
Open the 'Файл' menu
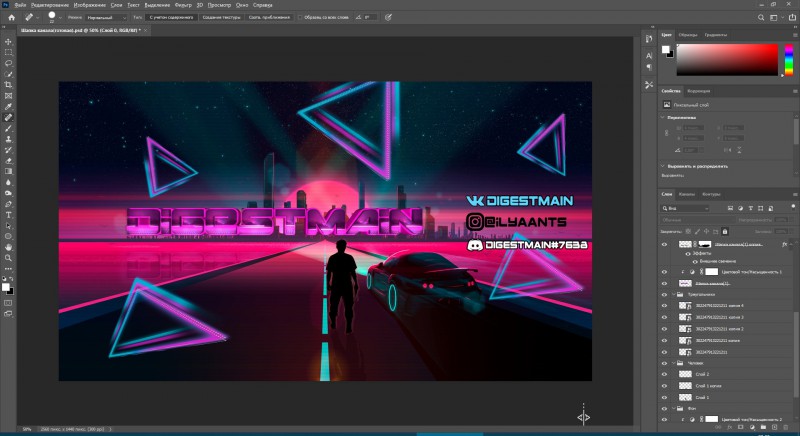pyautogui.click(x=20, y=5)
